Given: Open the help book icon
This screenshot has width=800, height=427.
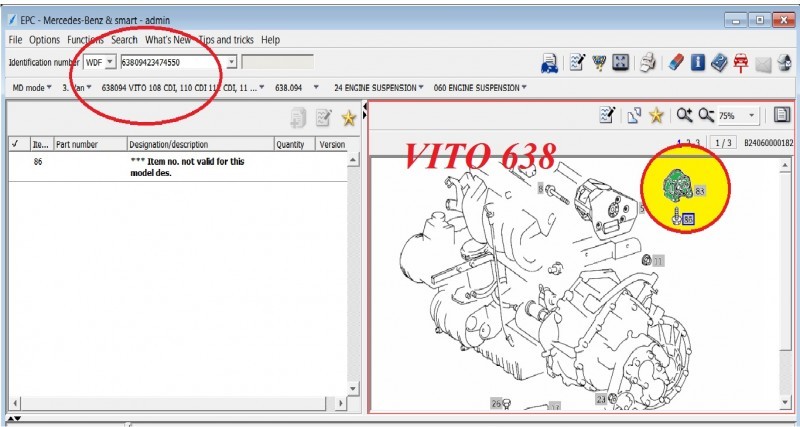Looking at the screenshot, I should pyautogui.click(x=719, y=63).
